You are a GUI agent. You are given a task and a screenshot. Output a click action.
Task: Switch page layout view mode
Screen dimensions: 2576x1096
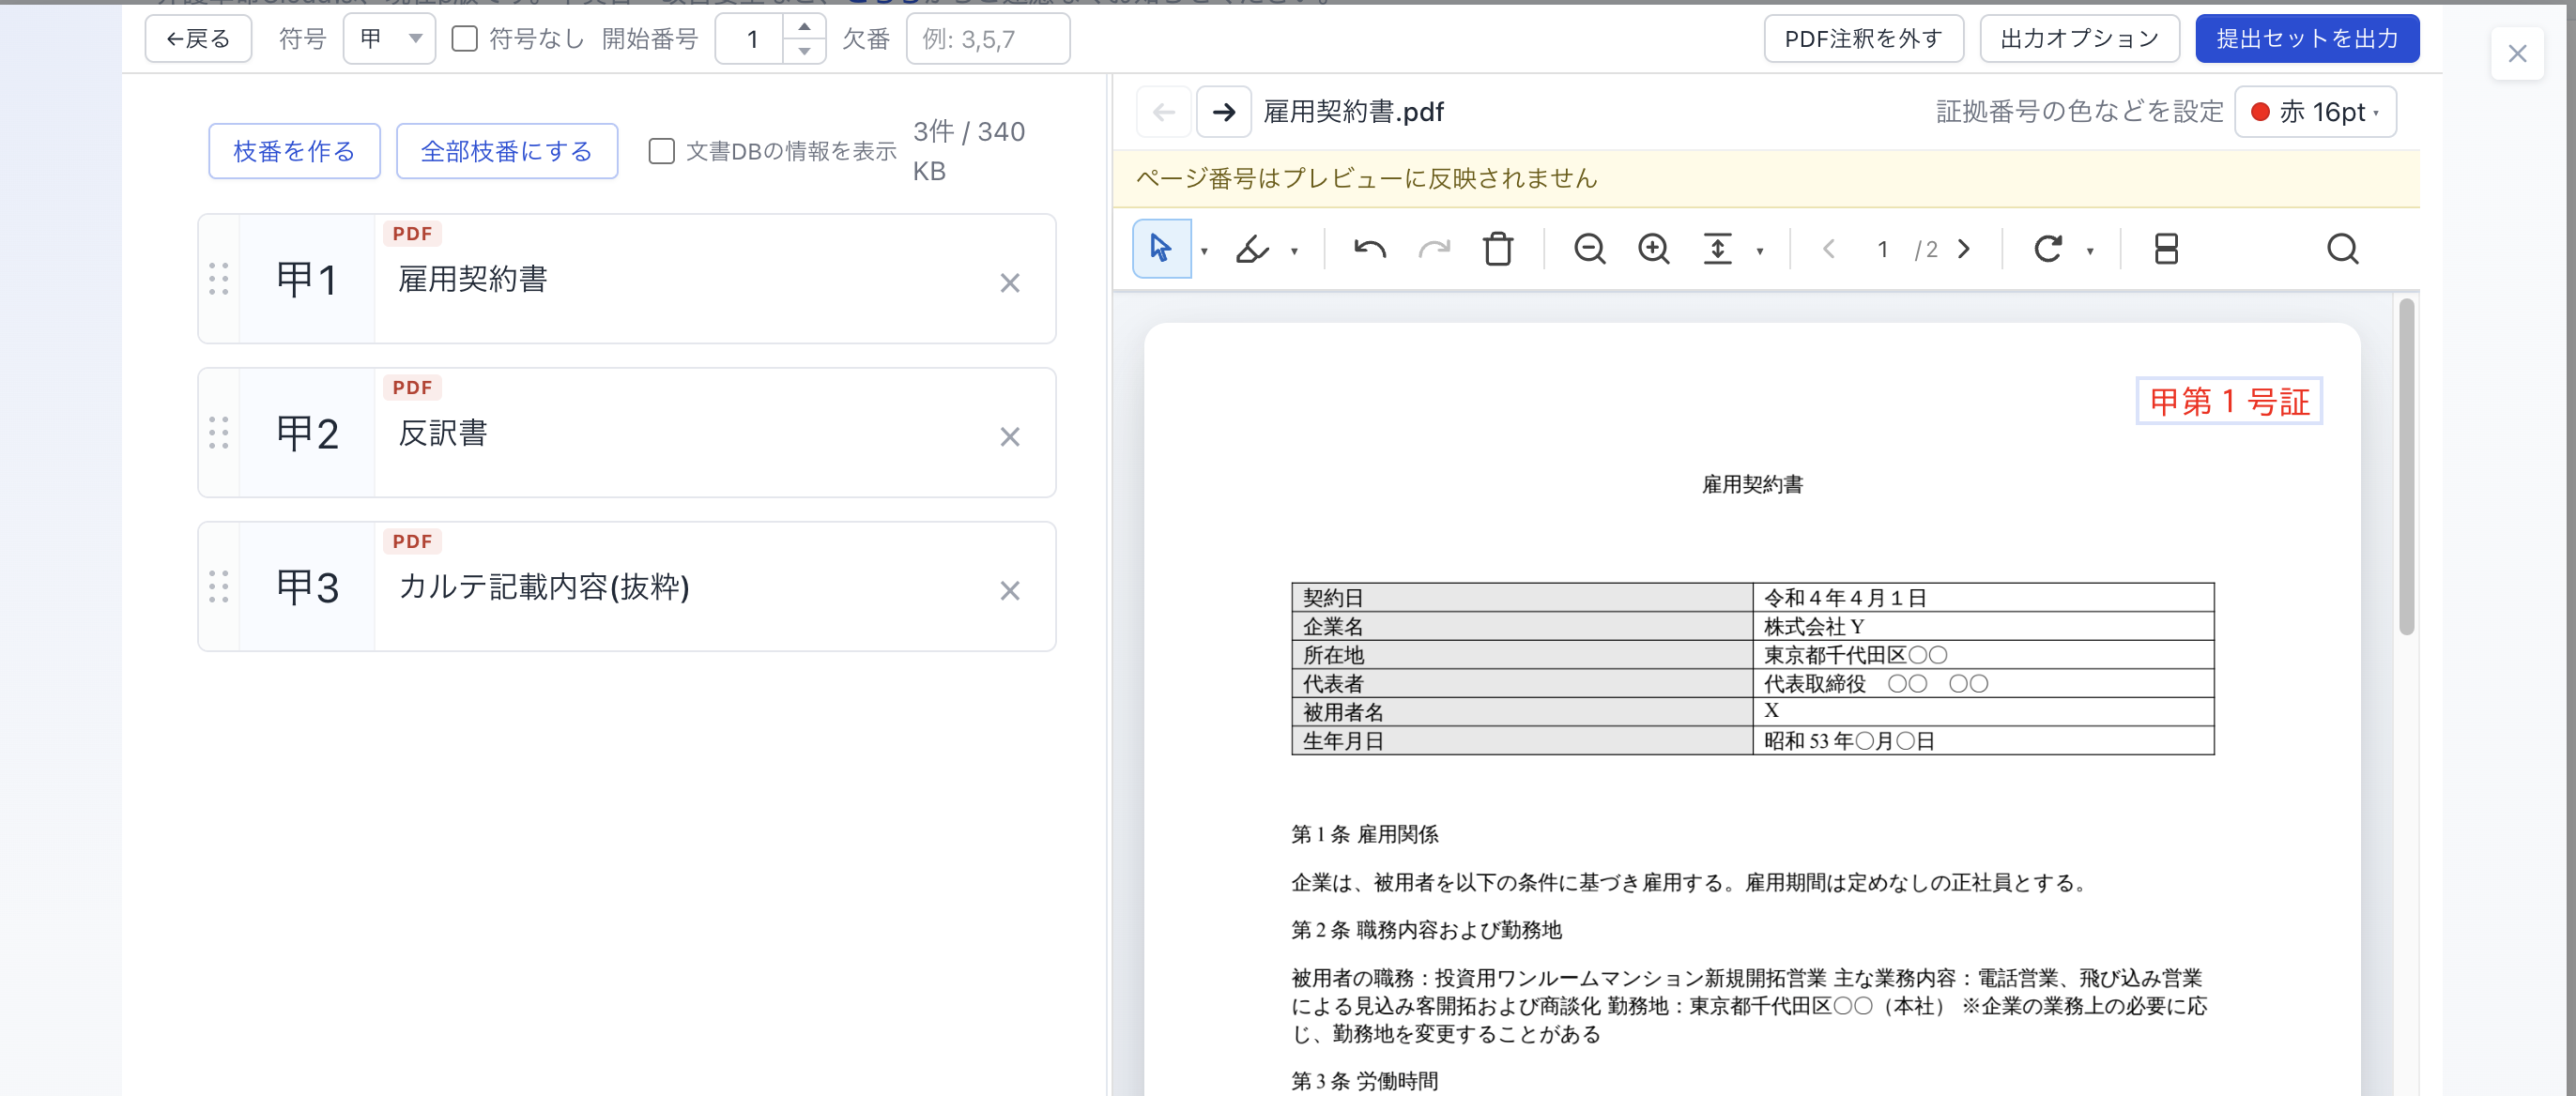pos(2166,248)
